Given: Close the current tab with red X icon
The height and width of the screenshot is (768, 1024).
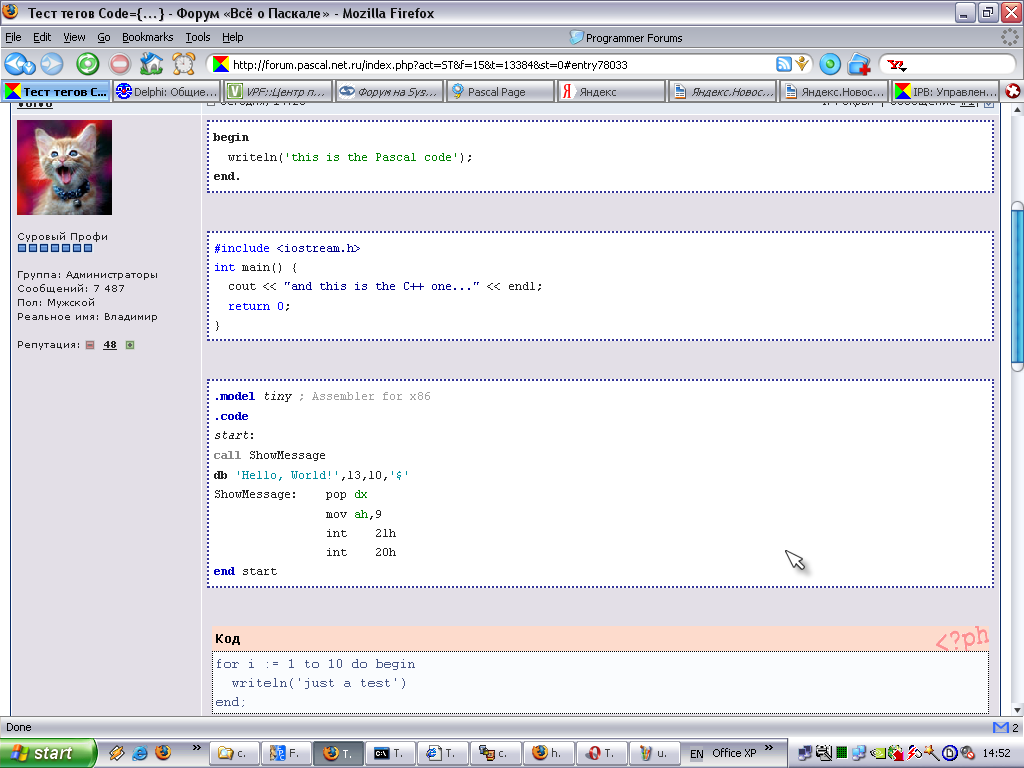Looking at the screenshot, I should [x=1012, y=91].
